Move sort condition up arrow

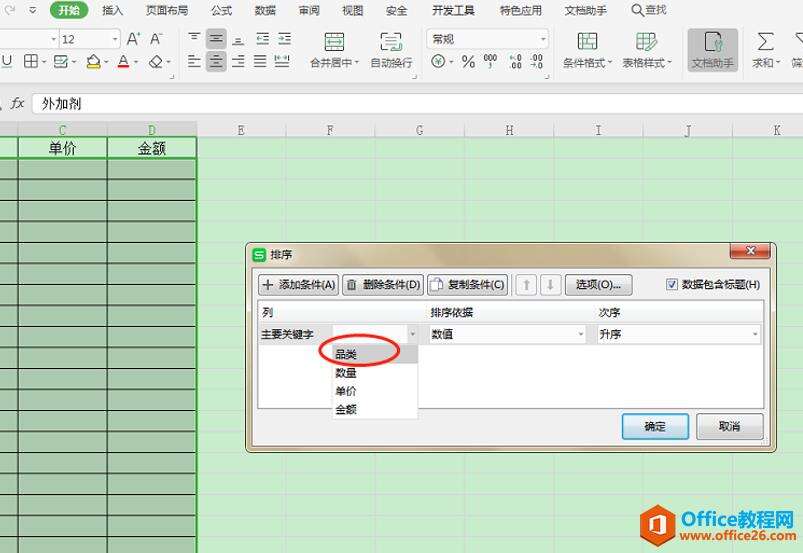tap(526, 285)
